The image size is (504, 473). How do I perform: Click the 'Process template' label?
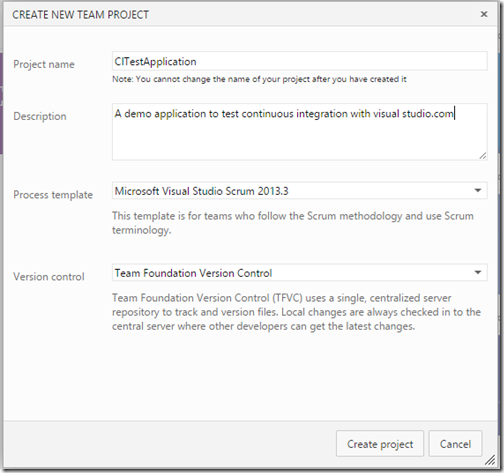click(53, 195)
